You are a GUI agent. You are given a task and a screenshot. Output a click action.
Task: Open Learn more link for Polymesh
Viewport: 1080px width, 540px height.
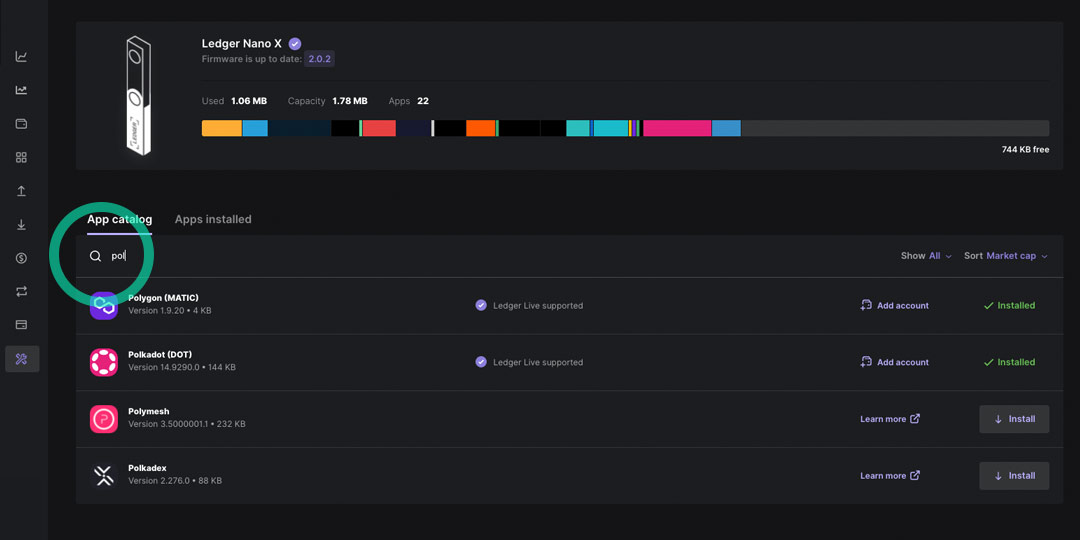point(890,419)
